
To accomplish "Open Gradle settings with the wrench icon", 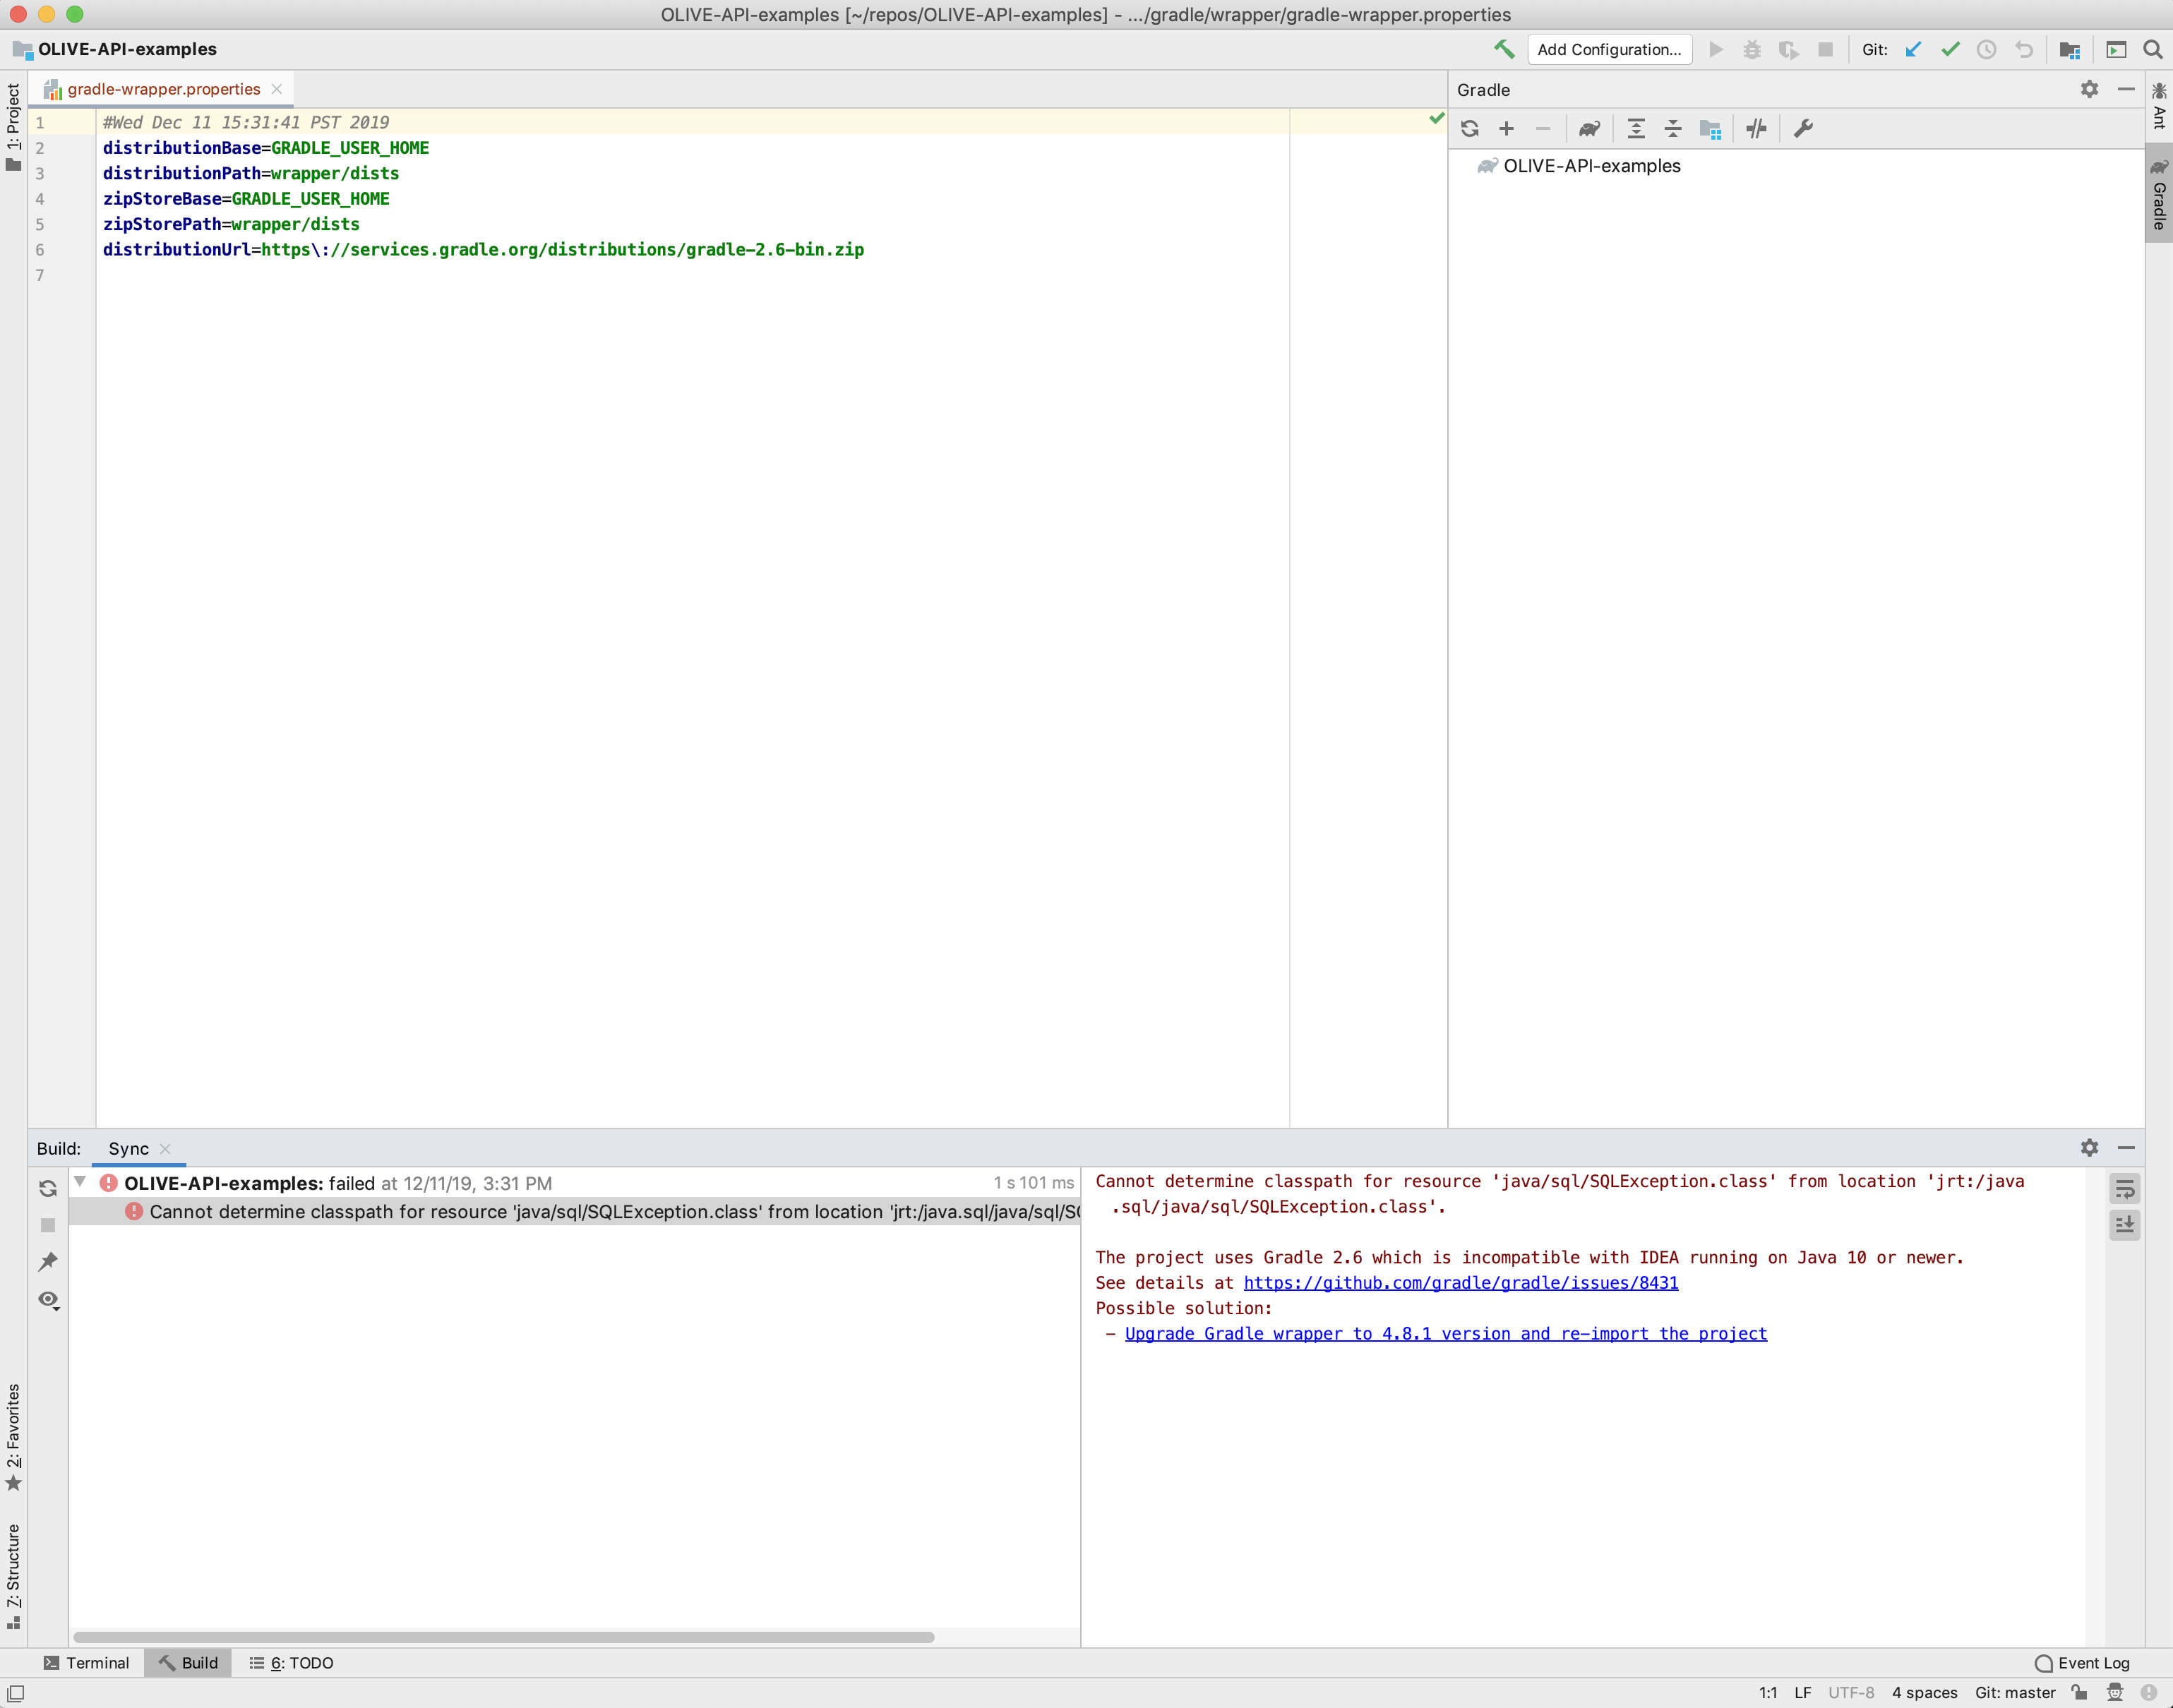I will click(1803, 128).
